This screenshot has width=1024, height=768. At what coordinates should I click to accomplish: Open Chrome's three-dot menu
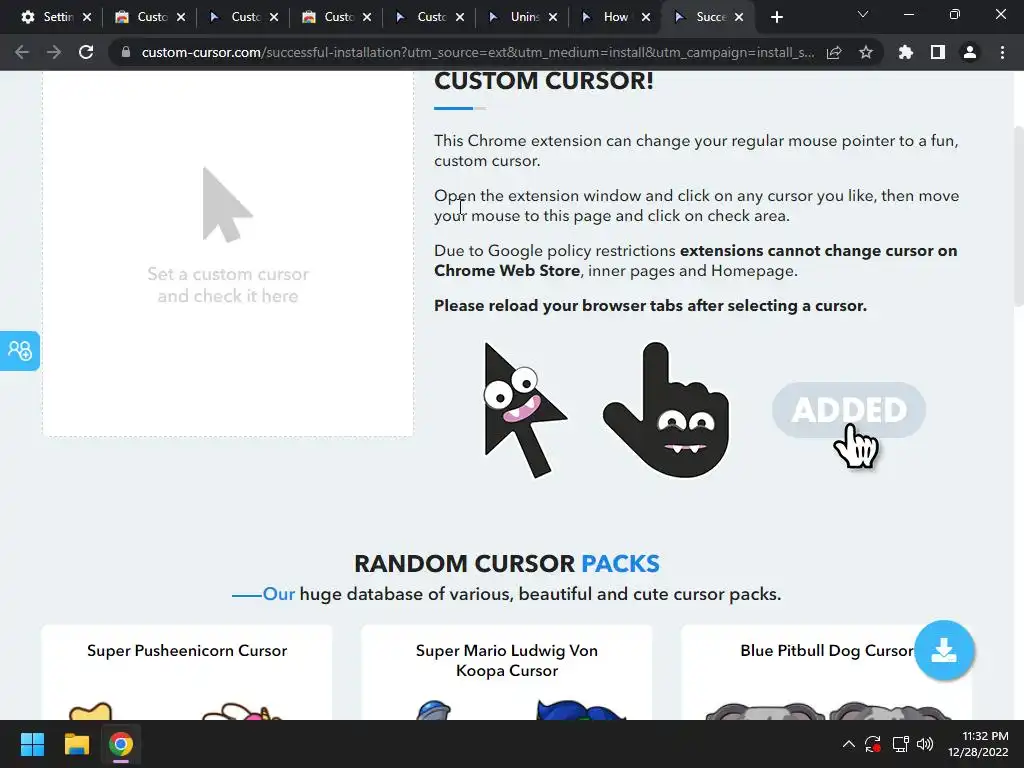pos(1002,52)
